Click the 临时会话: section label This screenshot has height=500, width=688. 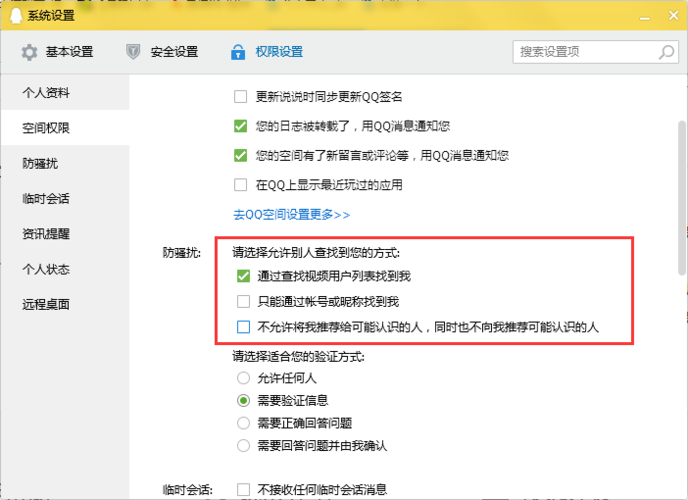pos(187,489)
